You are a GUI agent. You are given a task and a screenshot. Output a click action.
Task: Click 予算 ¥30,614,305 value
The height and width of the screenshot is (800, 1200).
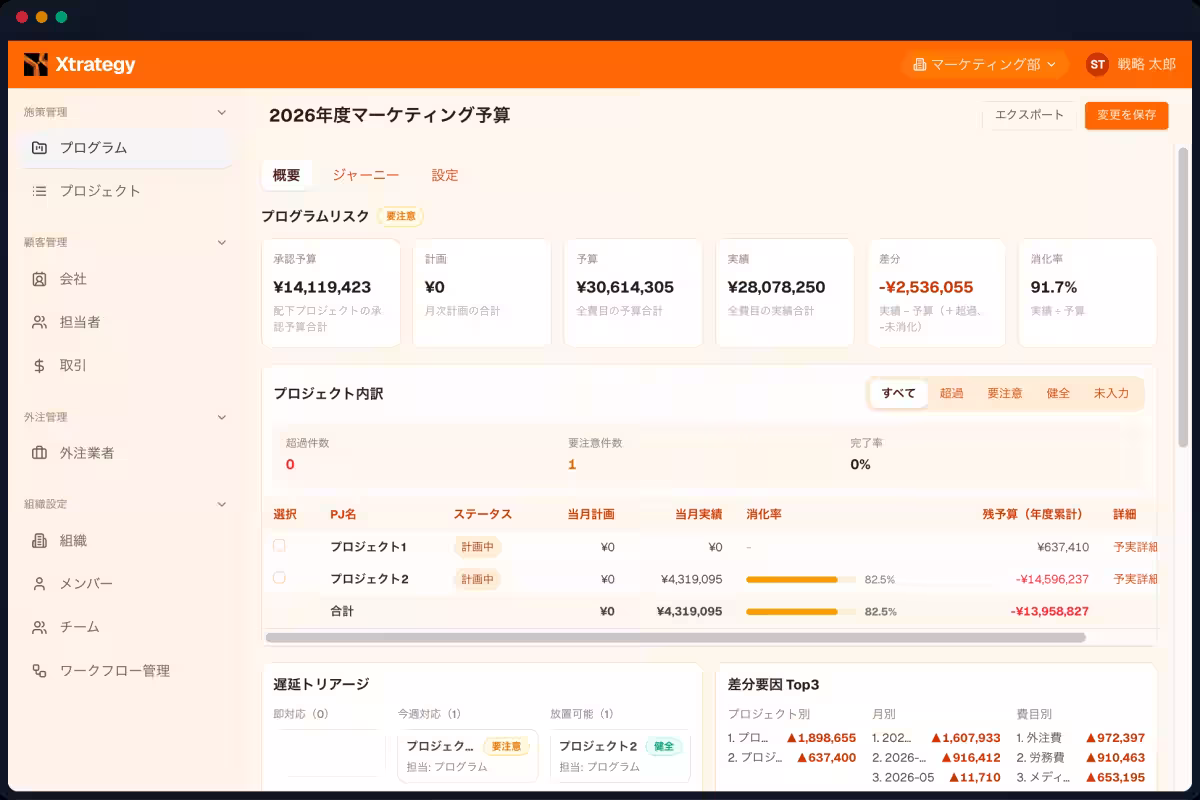tap(625, 287)
